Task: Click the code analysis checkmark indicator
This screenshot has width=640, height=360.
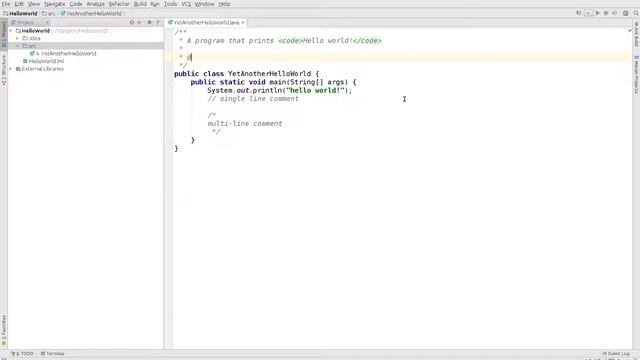Action: pos(629,30)
